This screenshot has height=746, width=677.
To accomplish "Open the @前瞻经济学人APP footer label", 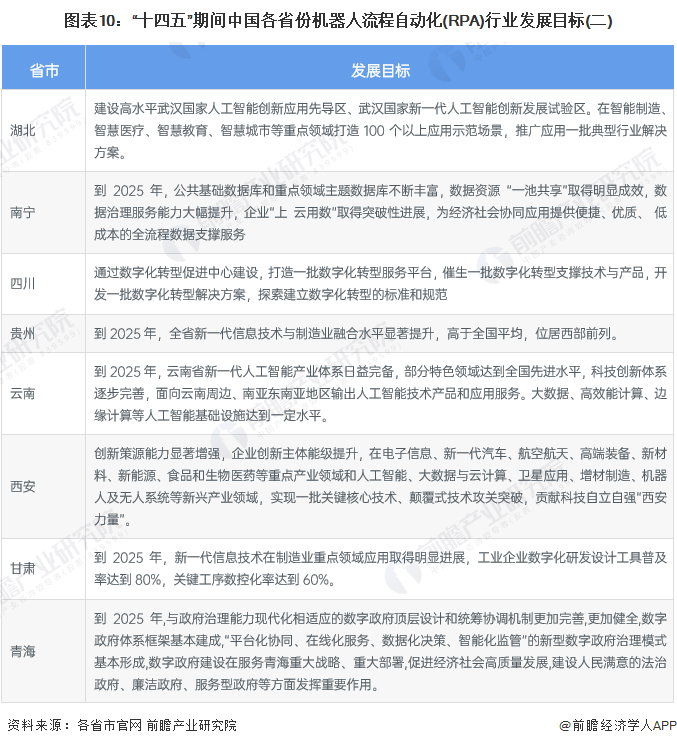I will [618, 728].
